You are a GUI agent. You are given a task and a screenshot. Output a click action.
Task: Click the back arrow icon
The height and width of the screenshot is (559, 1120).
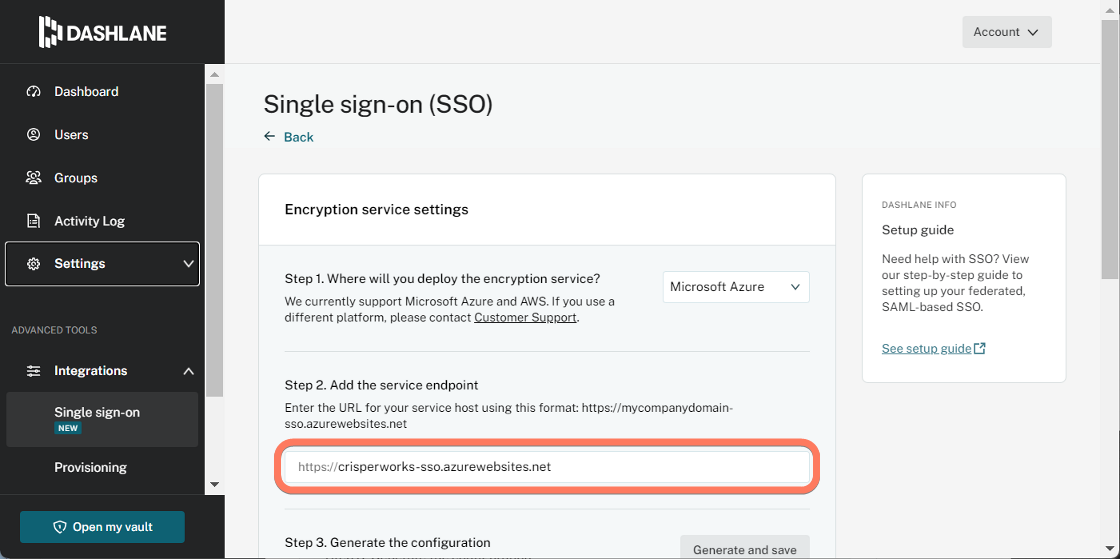[269, 136]
